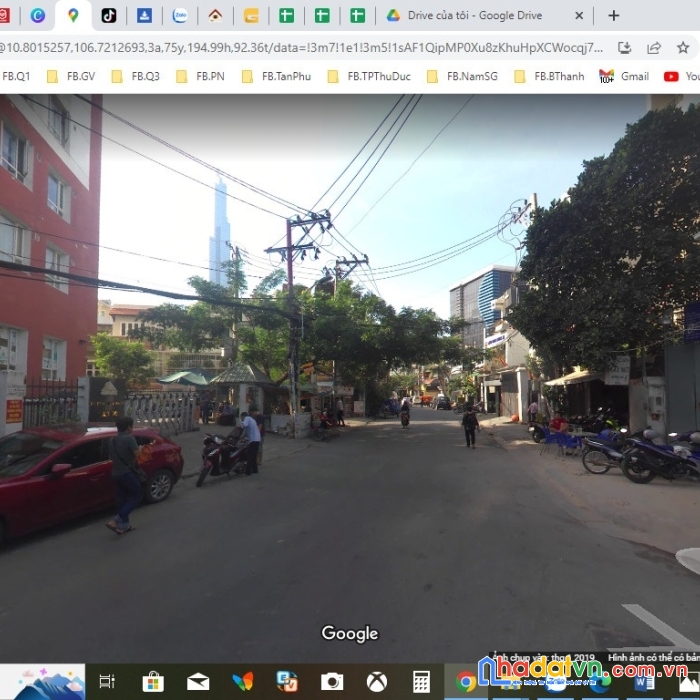The width and height of the screenshot is (700, 700).
Task: Open Microsoft Store from the taskbar
Action: click(153, 682)
